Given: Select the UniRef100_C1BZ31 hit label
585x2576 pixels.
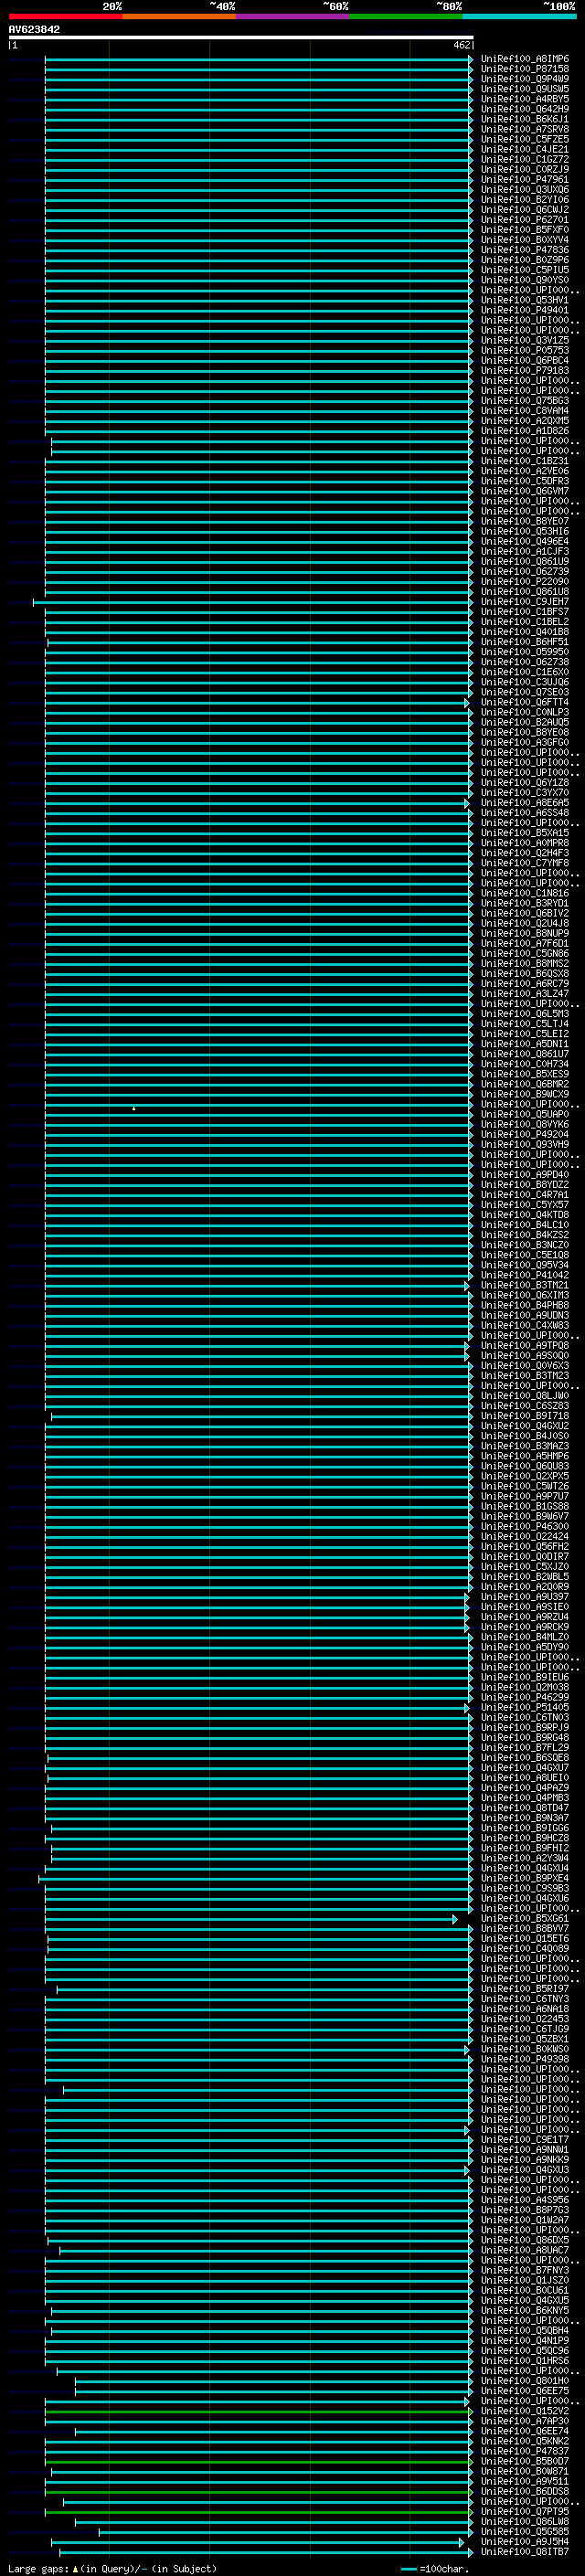Looking at the screenshot, I should pyautogui.click(x=525, y=461).
